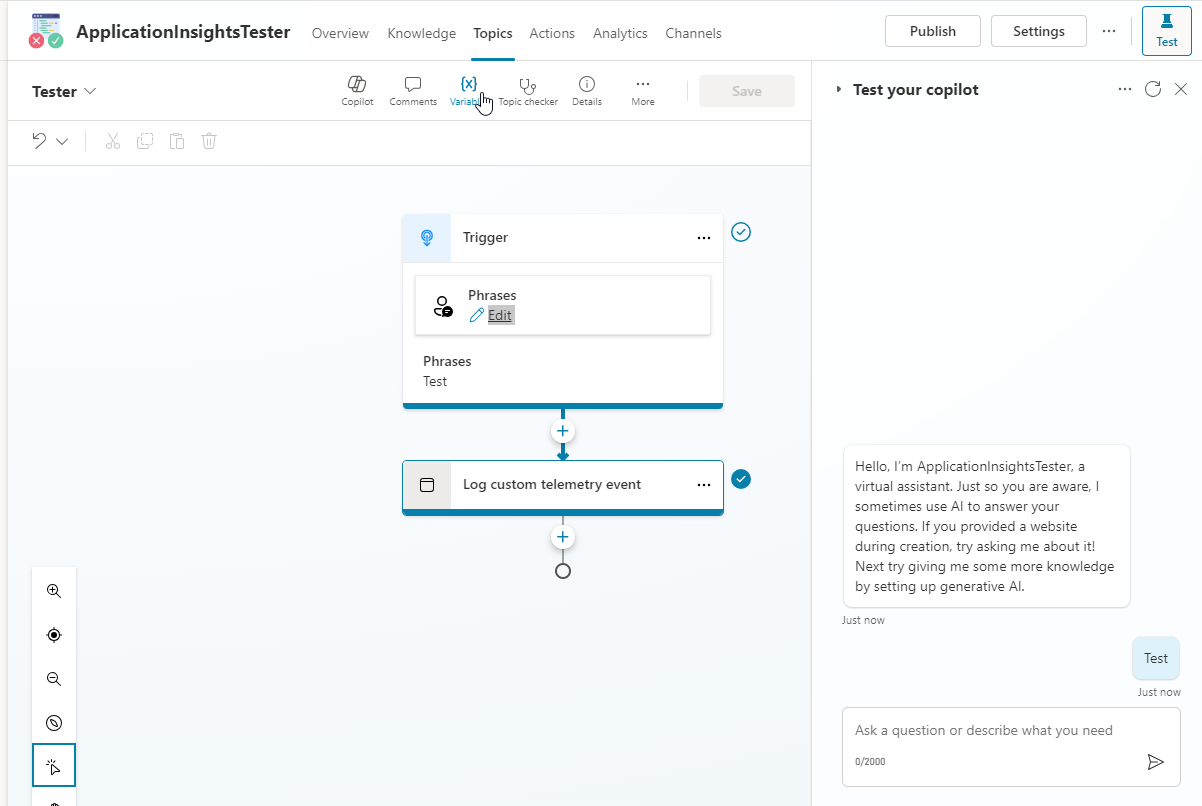The width and height of the screenshot is (1202, 806).
Task: Open the undo history dropdown arrow
Action: click(x=58, y=140)
